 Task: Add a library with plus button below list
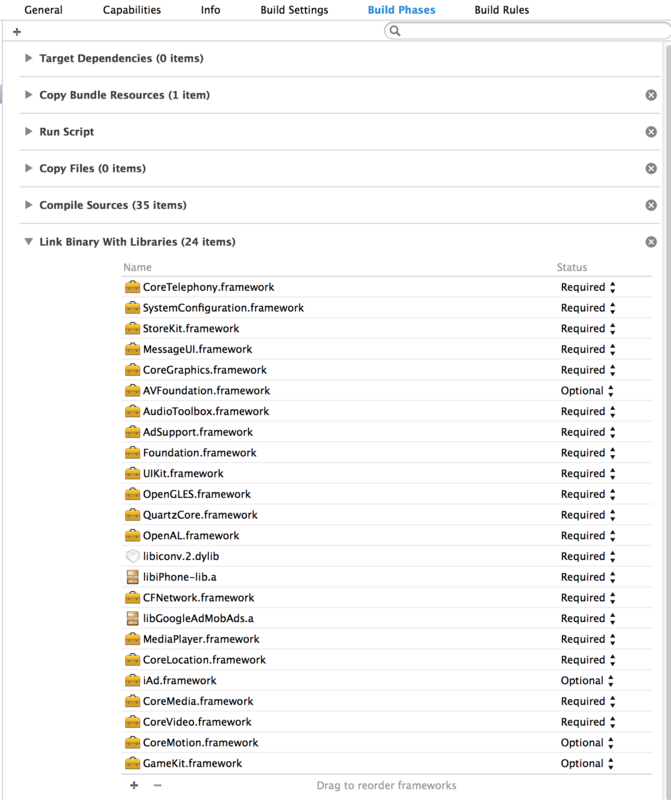pyautogui.click(x=134, y=785)
